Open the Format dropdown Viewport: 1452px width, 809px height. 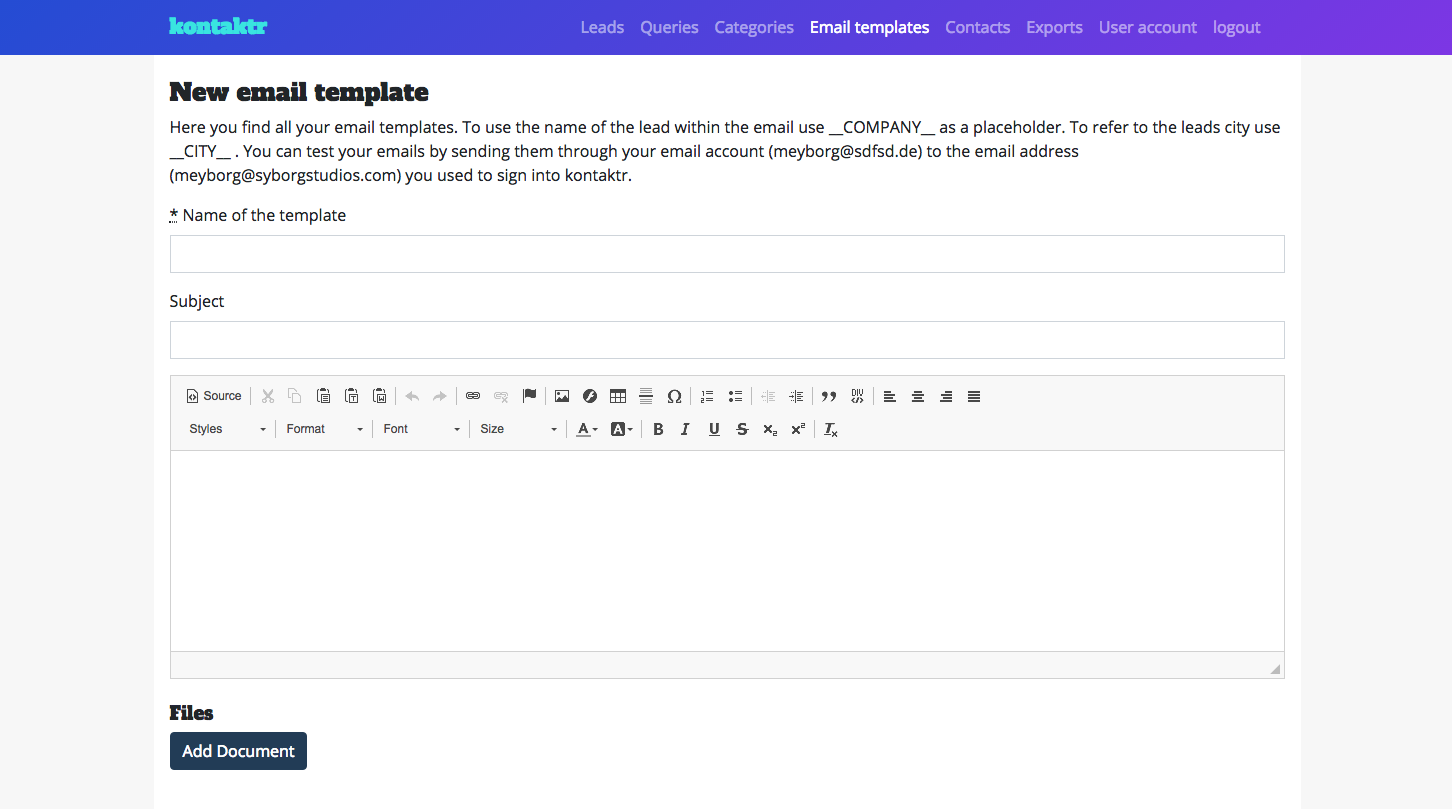pos(325,429)
